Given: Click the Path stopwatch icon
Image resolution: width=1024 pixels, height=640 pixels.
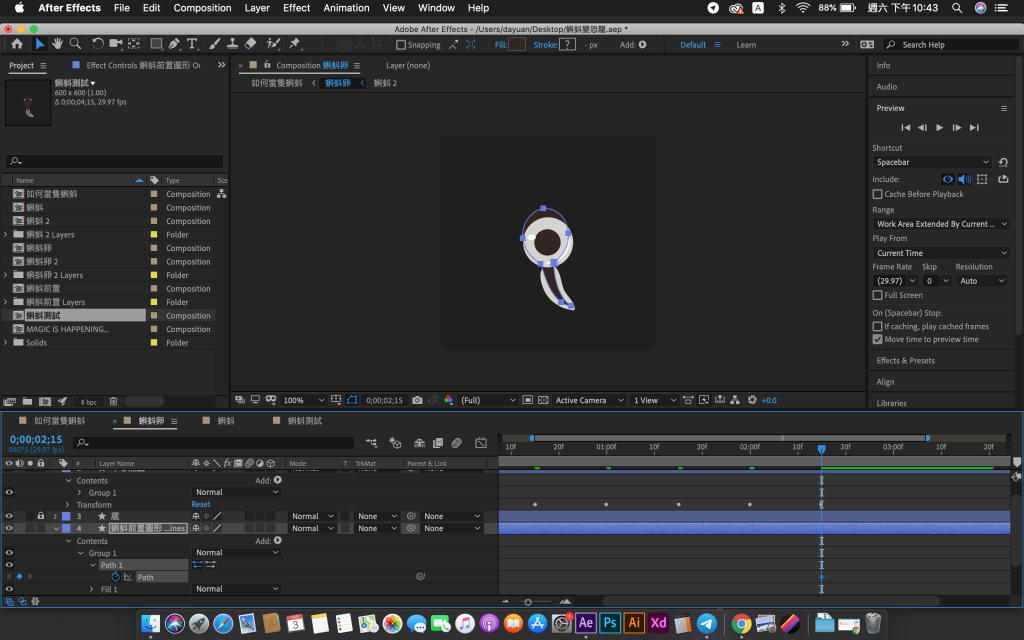Looking at the screenshot, I should [116, 577].
